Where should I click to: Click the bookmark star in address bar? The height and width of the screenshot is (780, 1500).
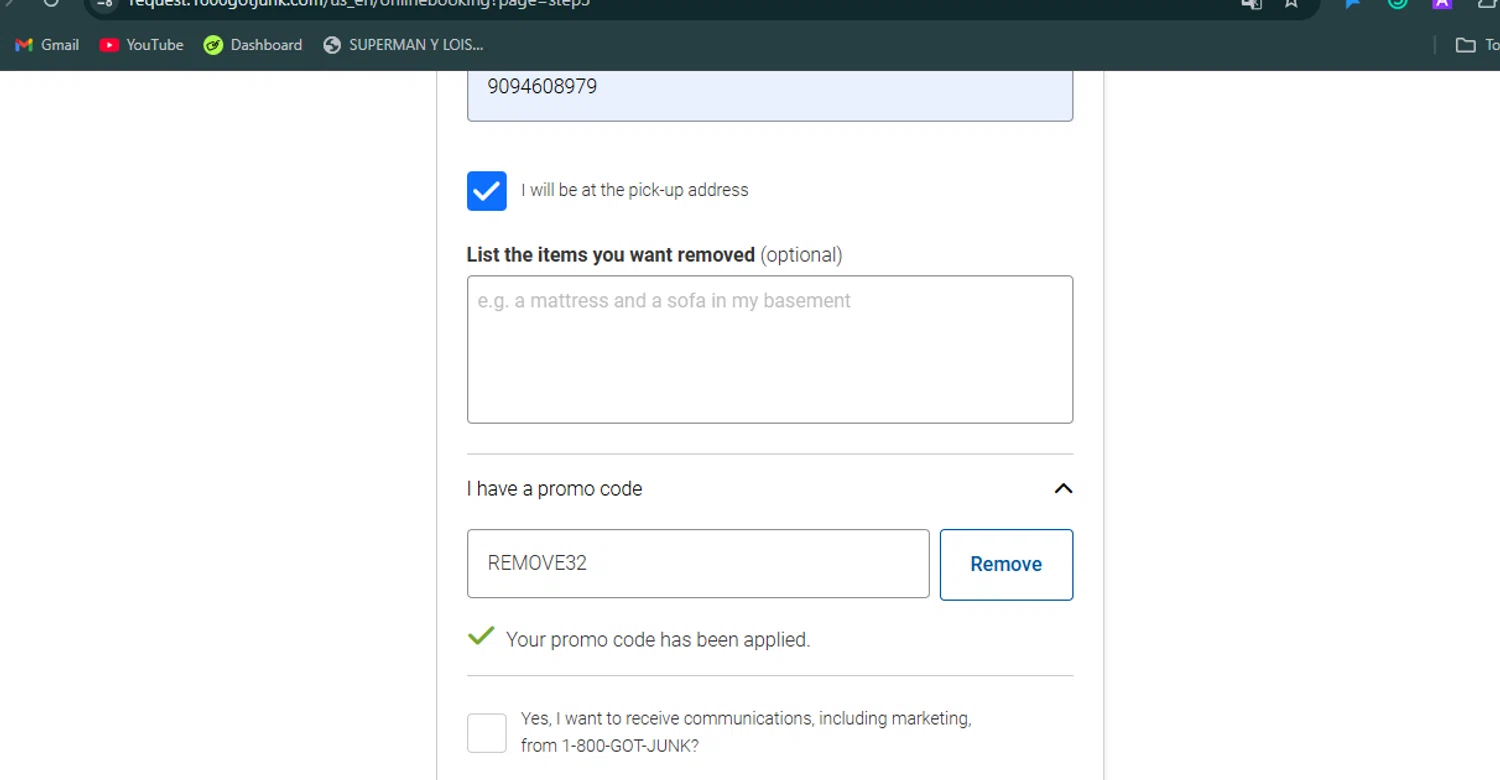point(1291,4)
